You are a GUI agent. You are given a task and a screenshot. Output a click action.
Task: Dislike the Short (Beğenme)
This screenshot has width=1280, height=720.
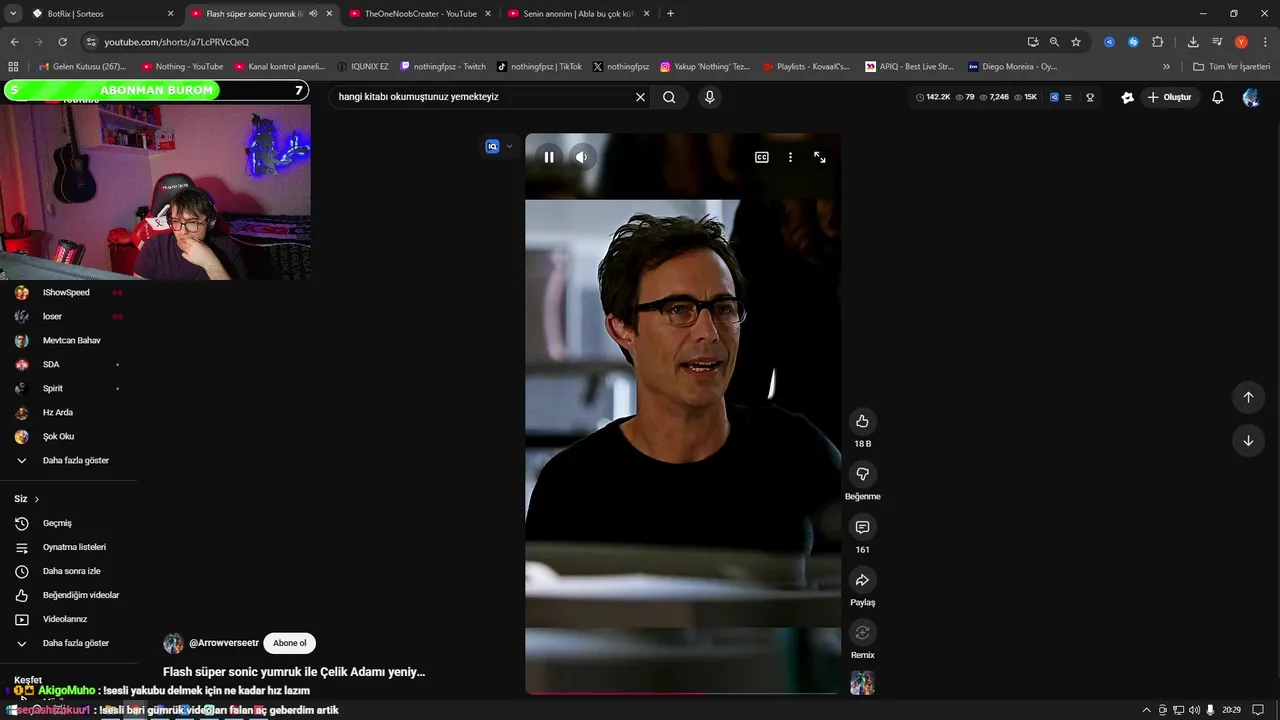(862, 474)
